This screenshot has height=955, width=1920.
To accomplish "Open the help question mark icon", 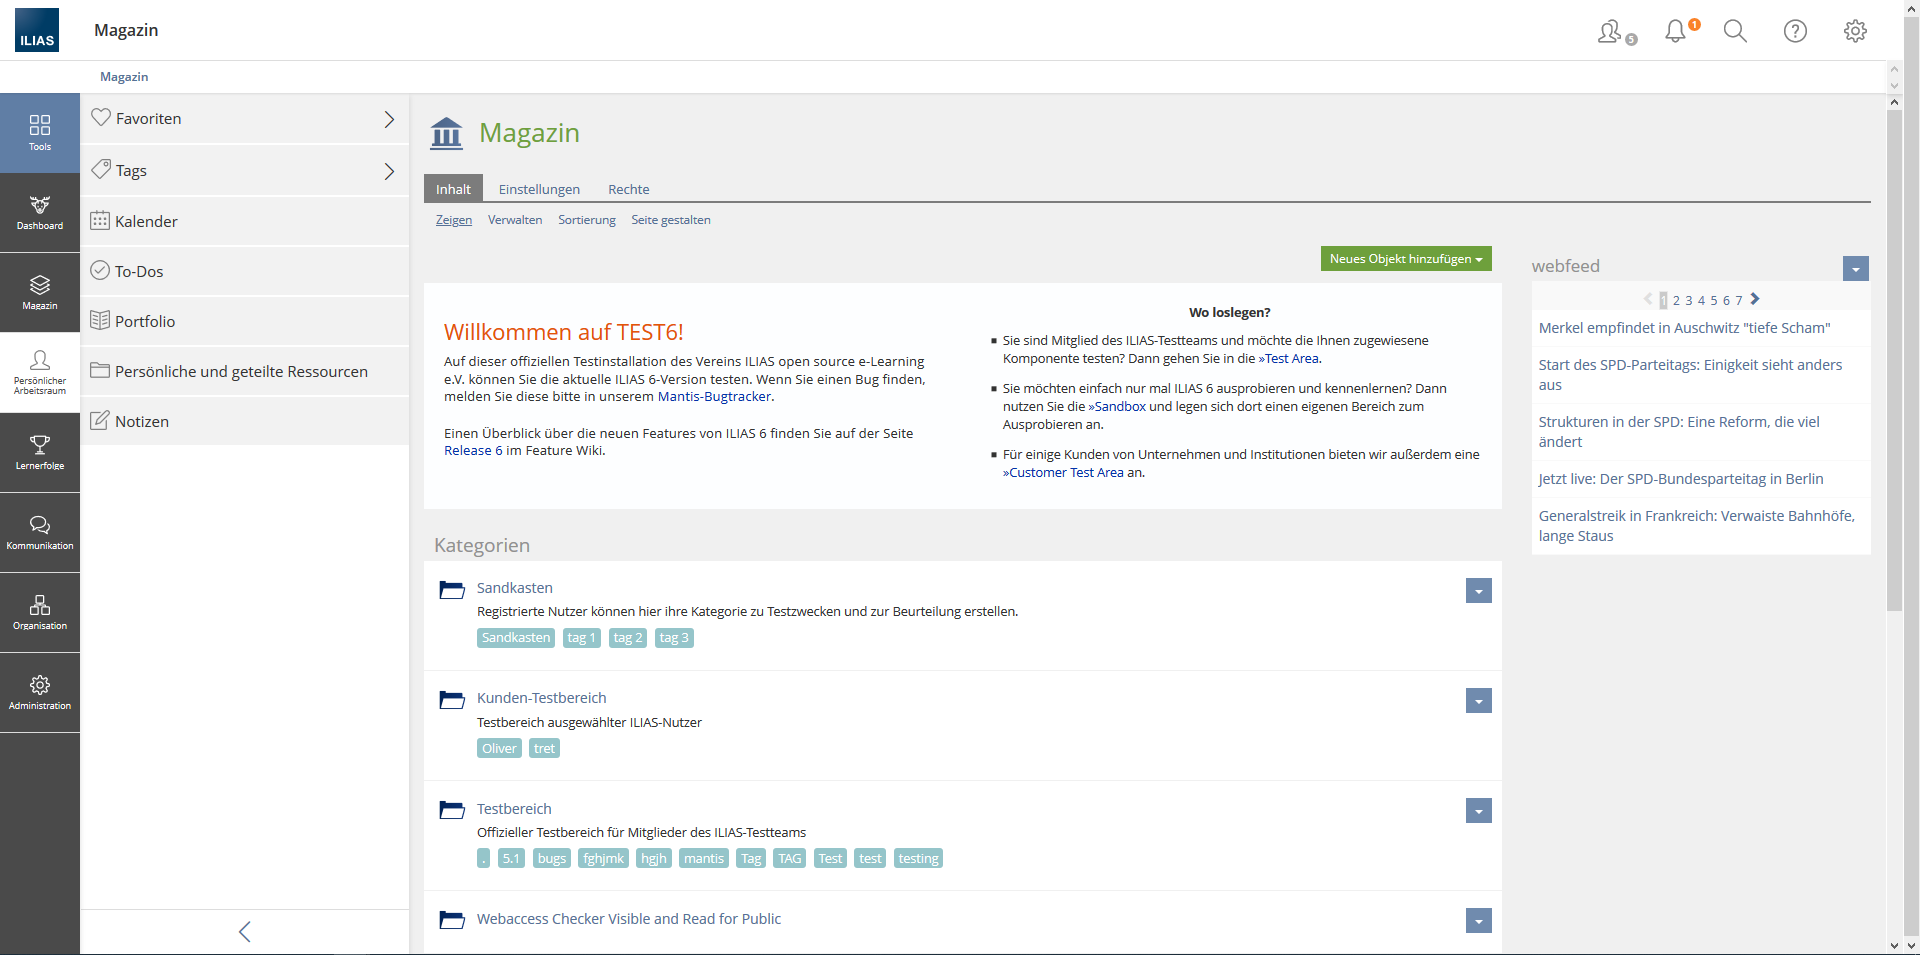I will pos(1795,31).
